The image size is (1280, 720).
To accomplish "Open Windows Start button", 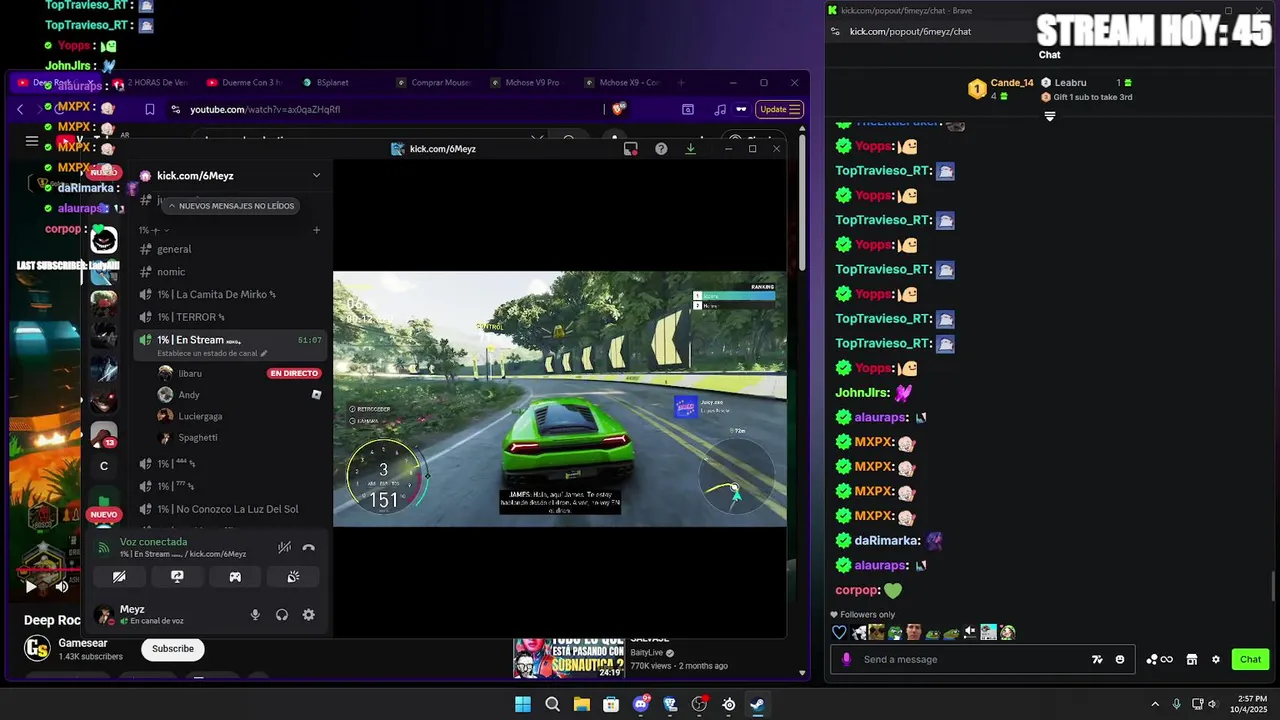I will tap(523, 705).
